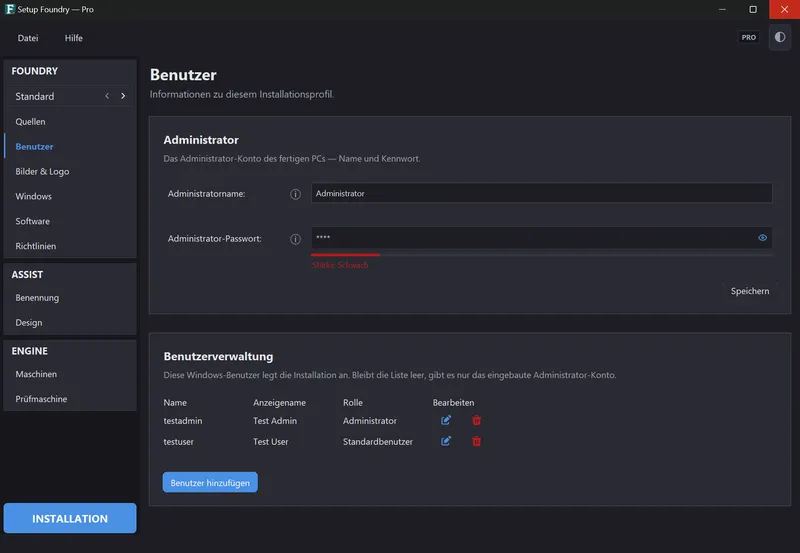Viewport: 800px width, 553px height.
Task: Click the 'testadmin' name cell
Action: click(183, 421)
